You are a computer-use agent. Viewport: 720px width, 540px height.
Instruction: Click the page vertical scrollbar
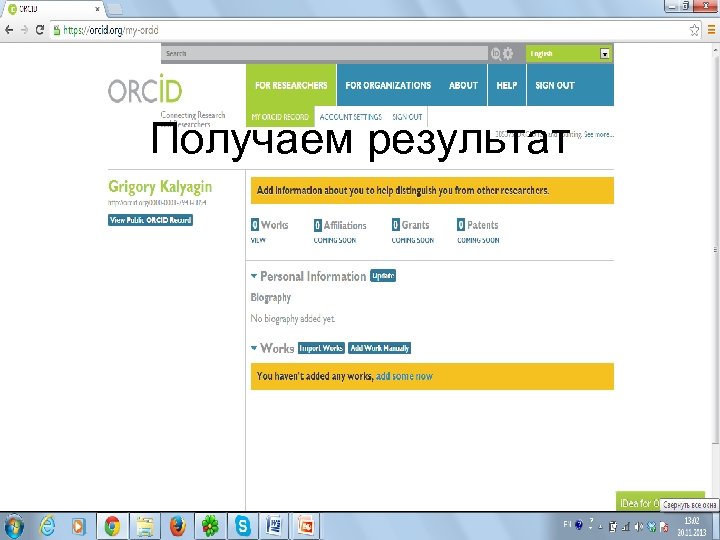click(x=715, y=250)
